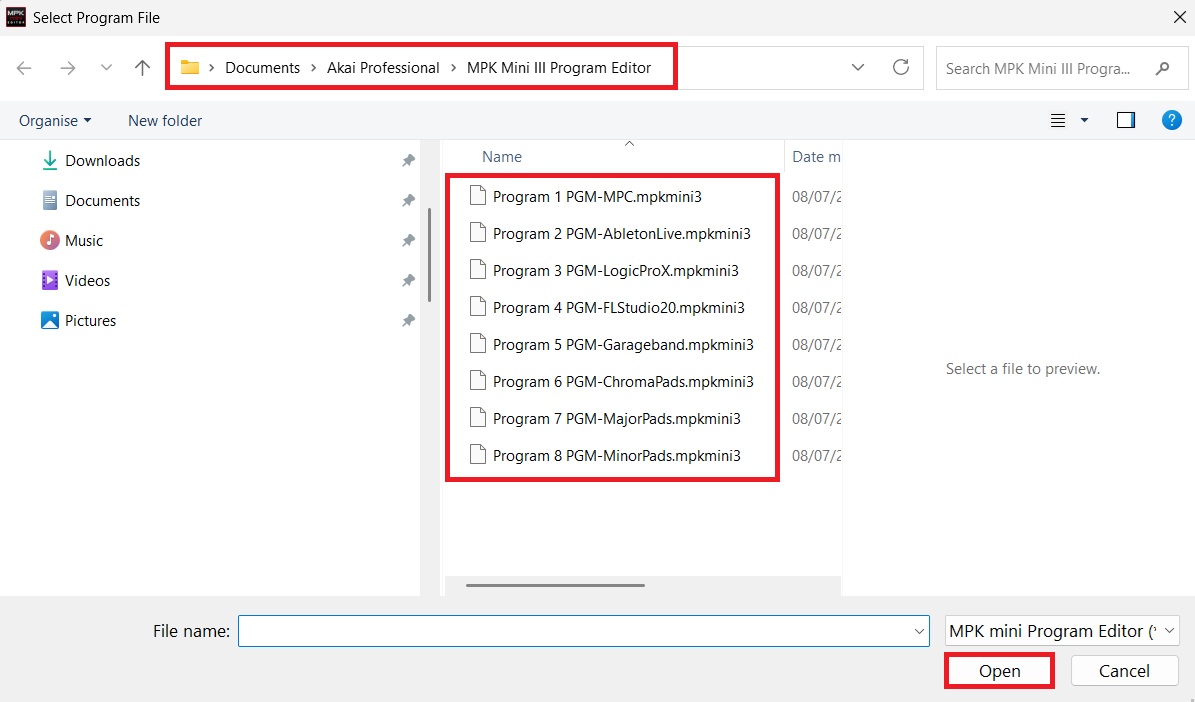
Task: Expand the File name dropdown arrow
Action: 919,631
